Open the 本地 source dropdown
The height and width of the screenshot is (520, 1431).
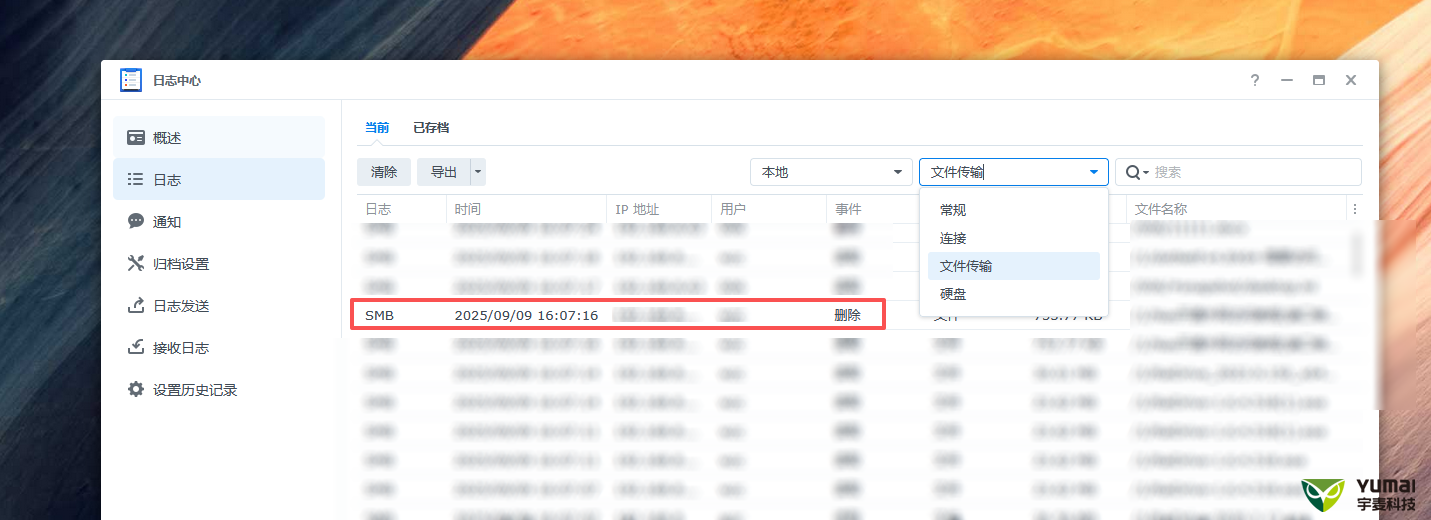coord(831,172)
